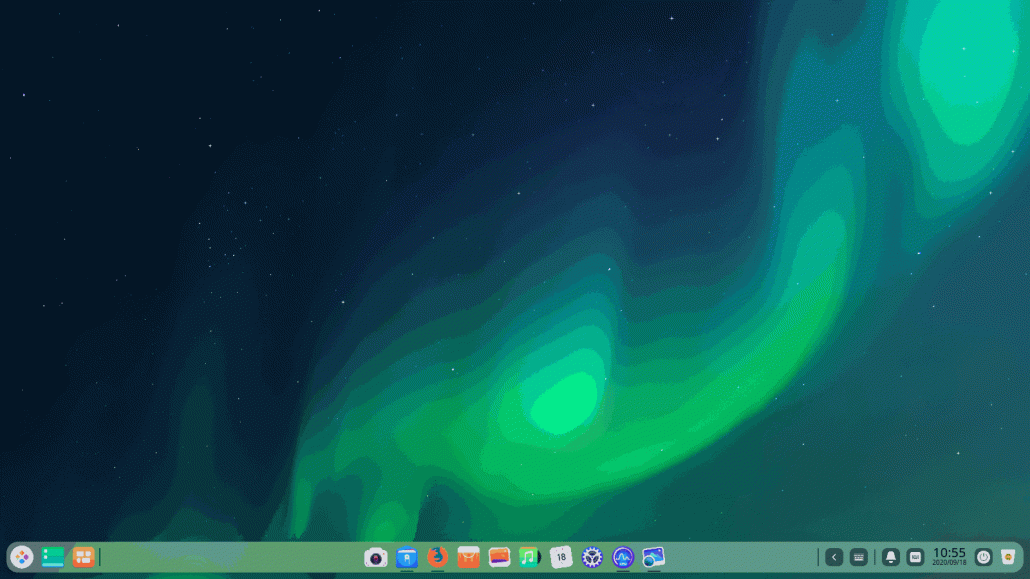The height and width of the screenshot is (579, 1030).
Task: Open the input method indicator
Action: click(x=916, y=556)
